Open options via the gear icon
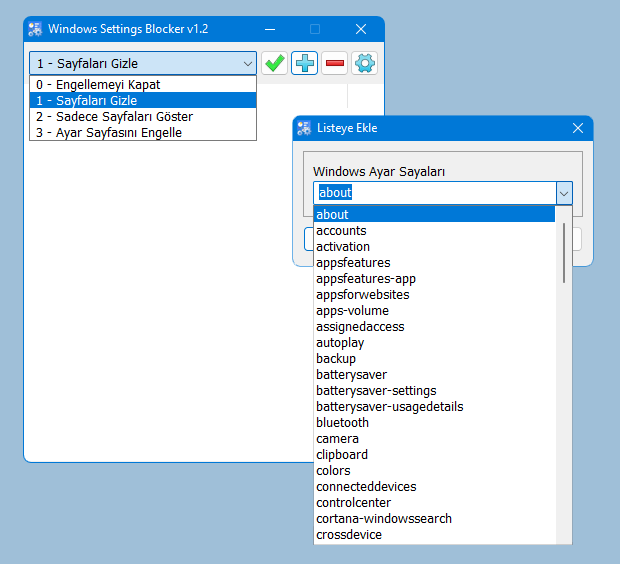Image resolution: width=620 pixels, height=564 pixels. pyautogui.click(x=365, y=63)
